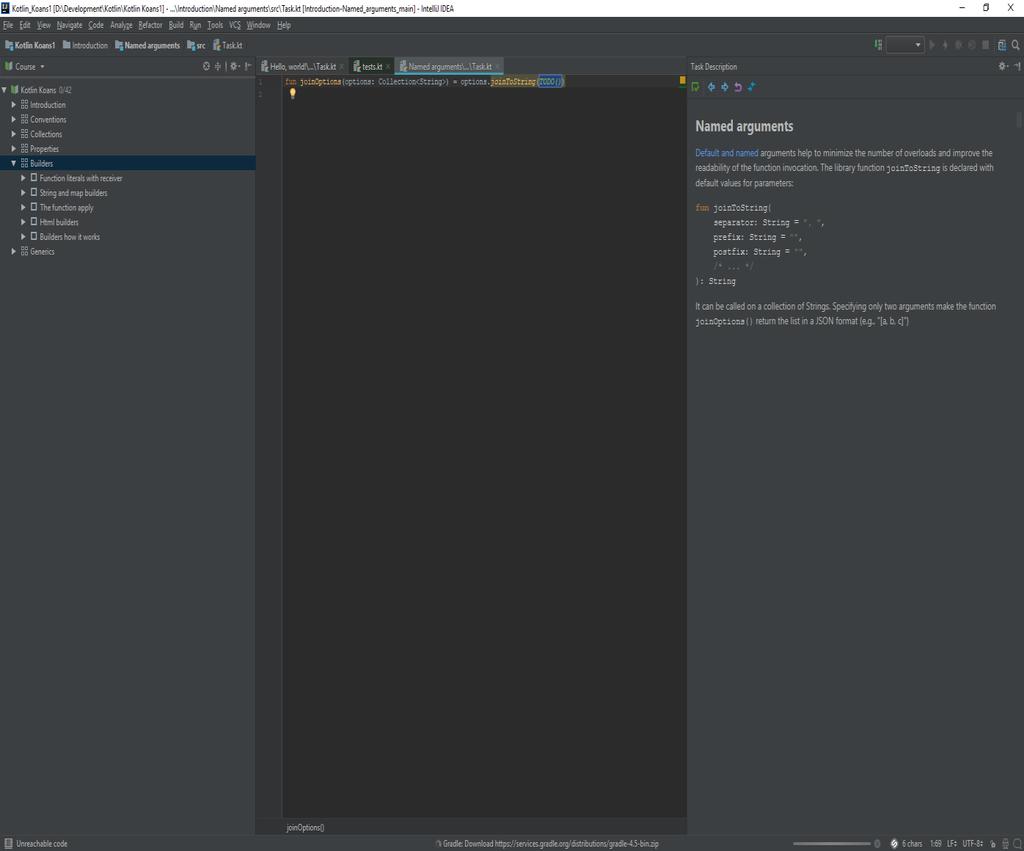Click the UTF-8 encoding selector
The height and width of the screenshot is (851, 1024).
pos(972,844)
